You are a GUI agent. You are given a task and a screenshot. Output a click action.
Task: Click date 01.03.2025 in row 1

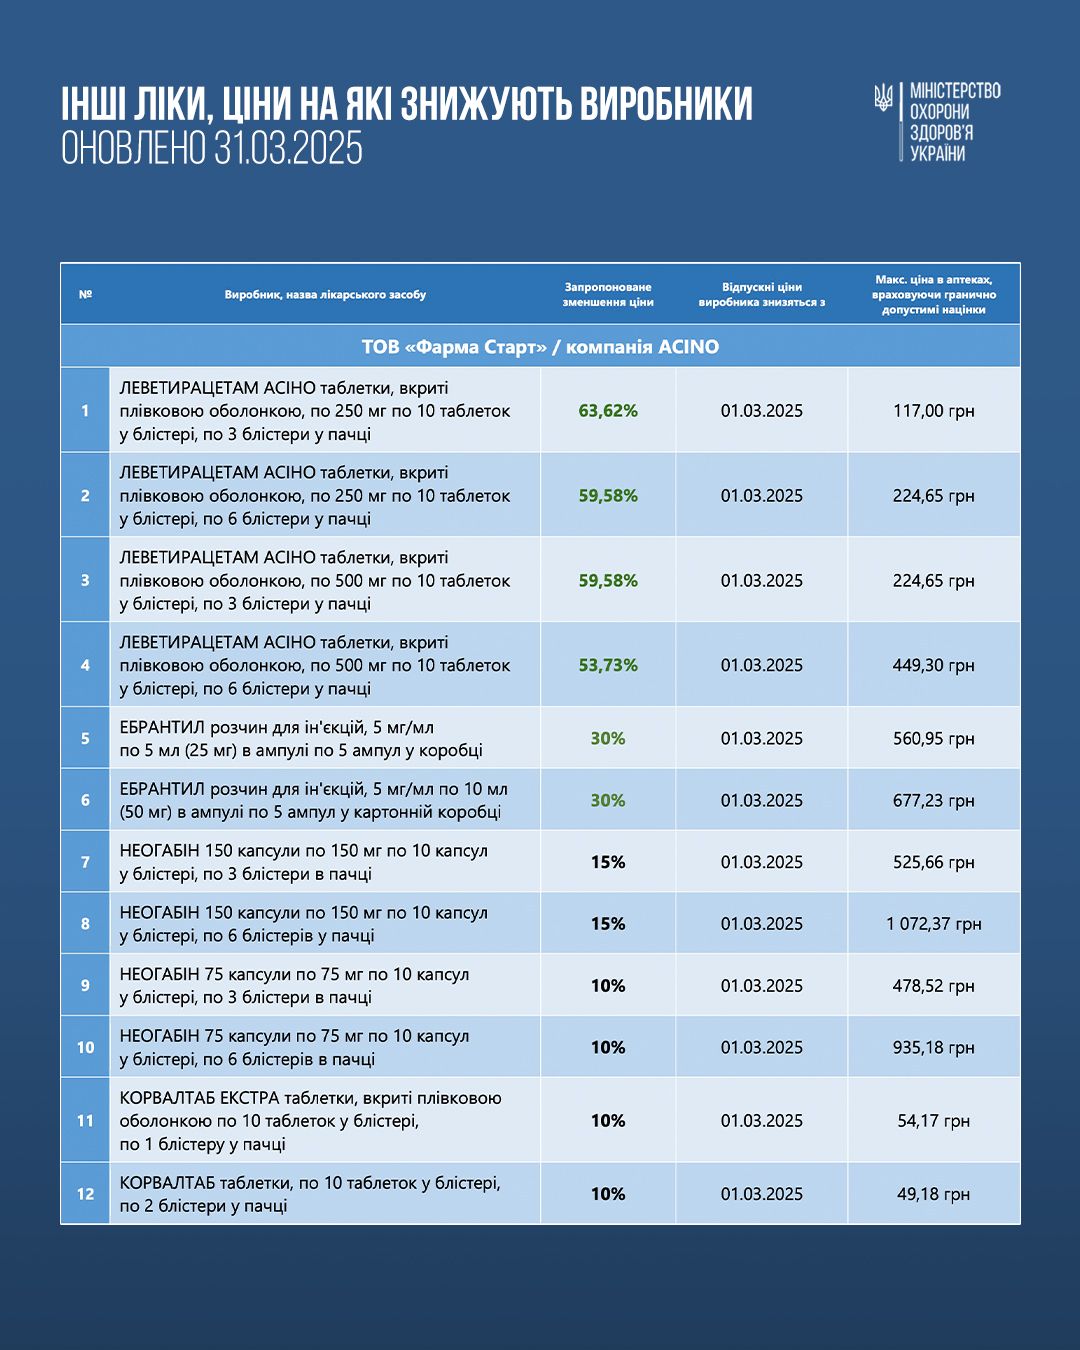tap(762, 411)
